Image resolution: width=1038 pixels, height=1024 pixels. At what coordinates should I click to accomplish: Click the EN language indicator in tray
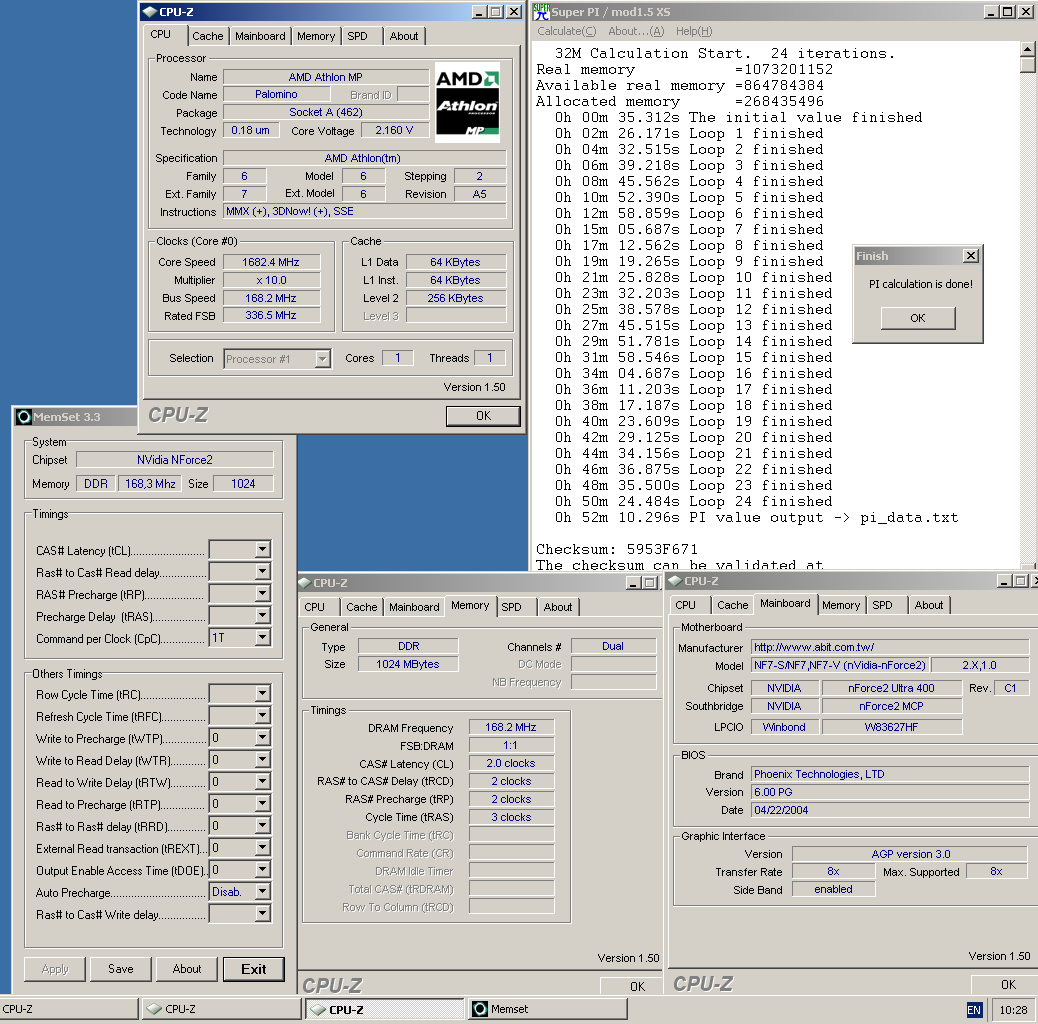point(974,1009)
